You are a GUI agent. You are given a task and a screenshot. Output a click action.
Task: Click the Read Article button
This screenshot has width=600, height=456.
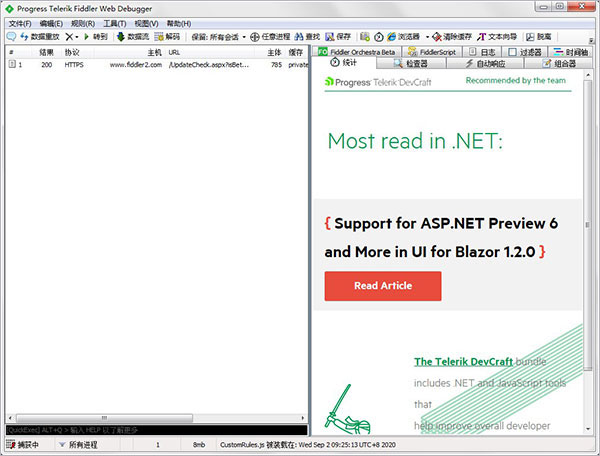click(382, 286)
